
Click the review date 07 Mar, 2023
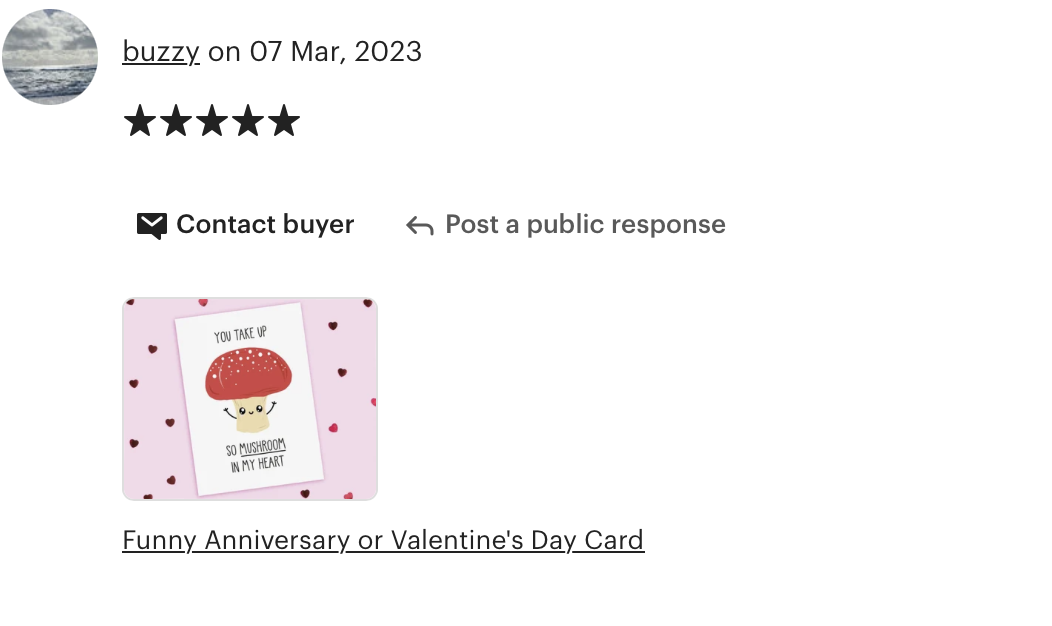coord(335,52)
